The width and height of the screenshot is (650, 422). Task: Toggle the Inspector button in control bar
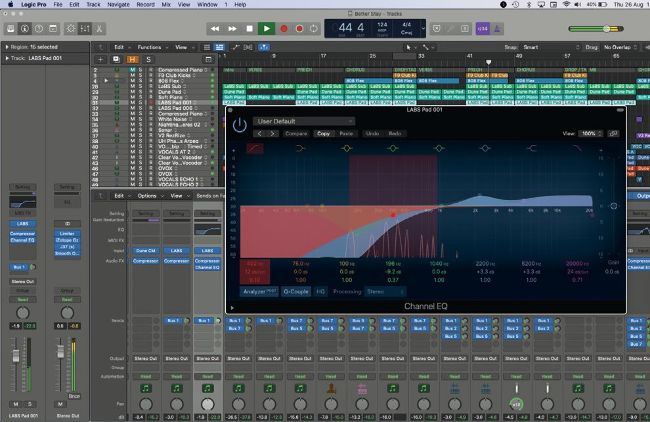(25, 29)
